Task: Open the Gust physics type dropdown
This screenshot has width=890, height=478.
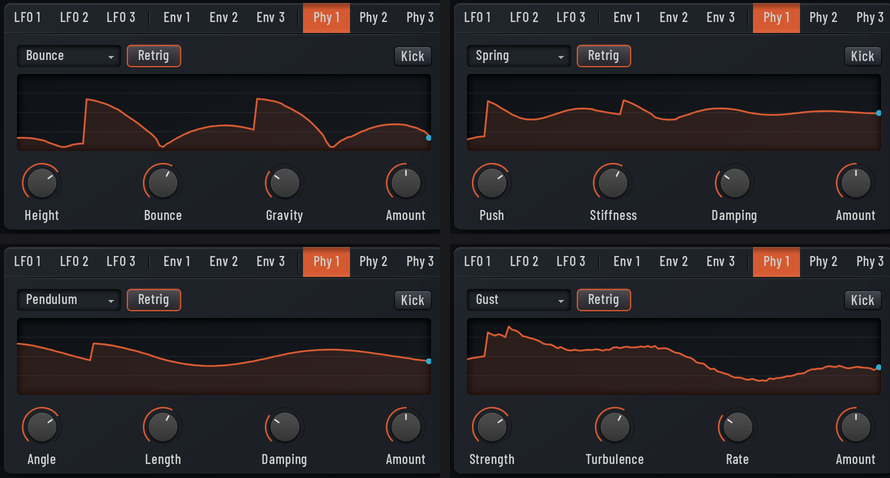Action: point(519,300)
